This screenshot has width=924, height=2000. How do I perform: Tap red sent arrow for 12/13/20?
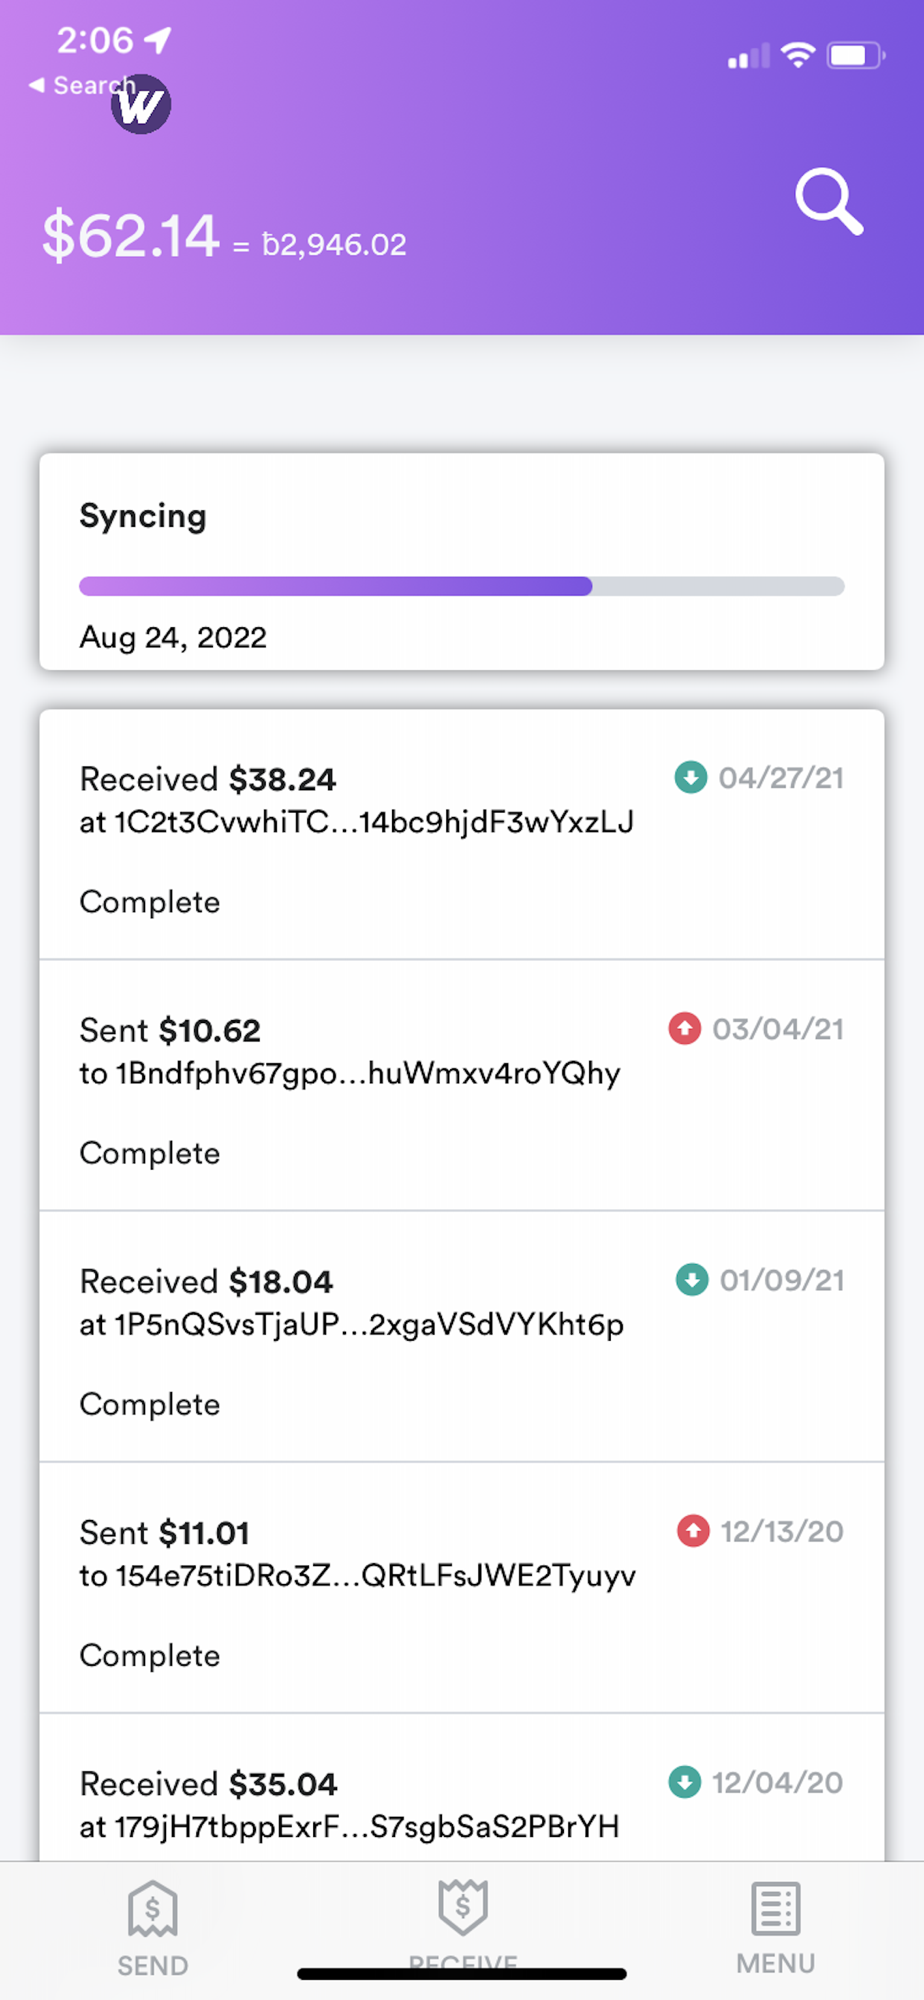(x=693, y=1530)
